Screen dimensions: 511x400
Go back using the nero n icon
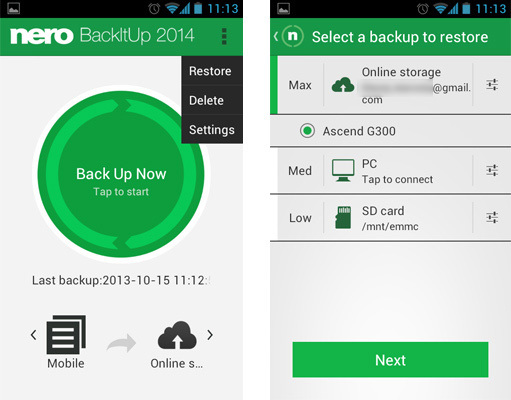pos(292,36)
